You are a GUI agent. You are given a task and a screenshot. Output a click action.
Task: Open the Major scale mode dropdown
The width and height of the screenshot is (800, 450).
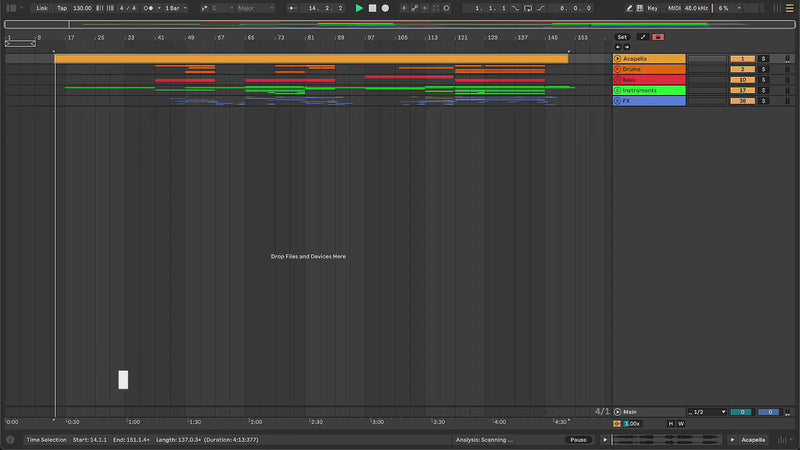point(255,8)
